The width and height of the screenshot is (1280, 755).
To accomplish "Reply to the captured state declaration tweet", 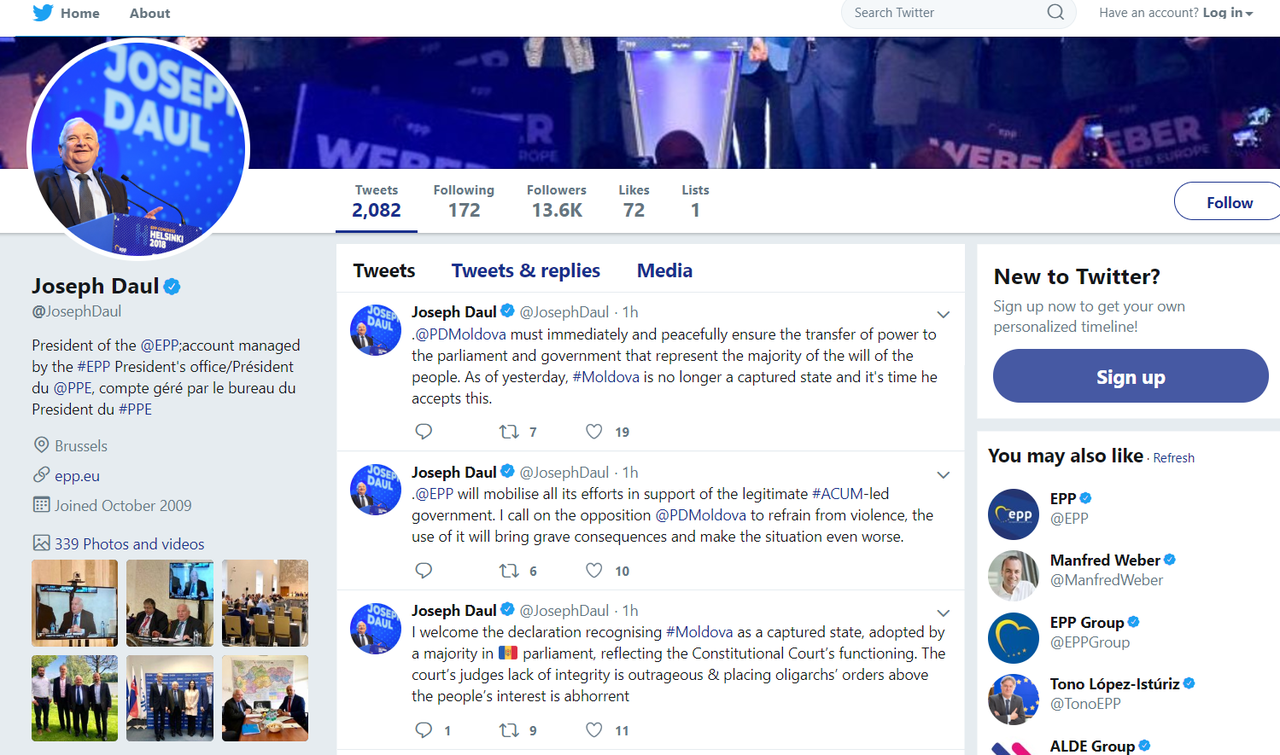I will click(424, 730).
